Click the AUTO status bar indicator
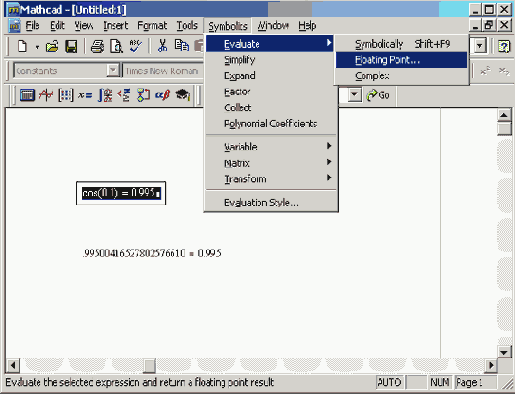This screenshot has height=394, width=515. tap(389, 382)
